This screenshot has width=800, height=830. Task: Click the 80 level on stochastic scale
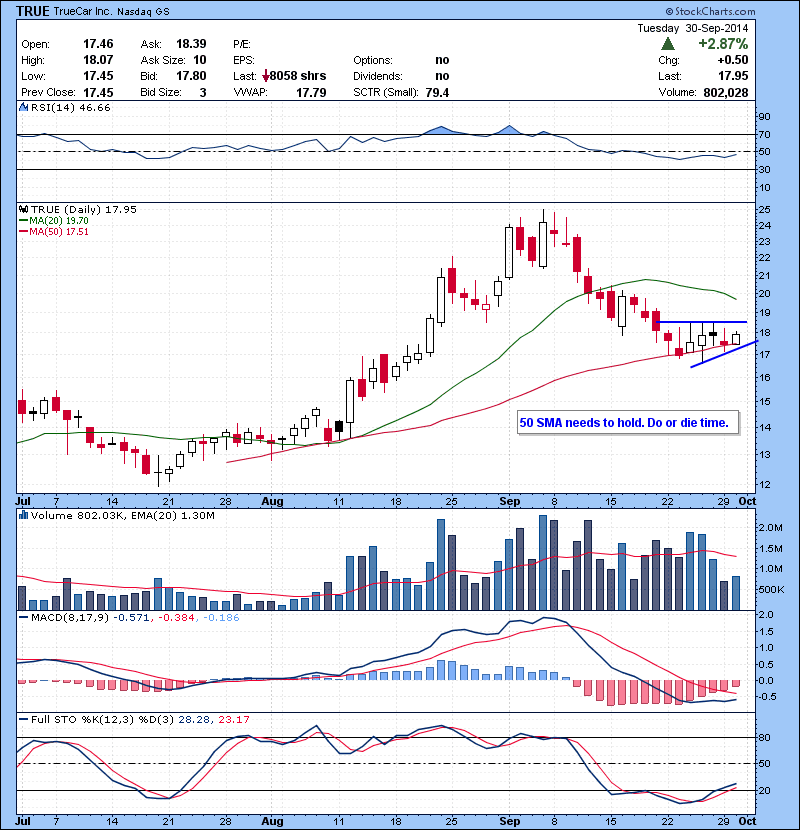pyautogui.click(x=764, y=737)
